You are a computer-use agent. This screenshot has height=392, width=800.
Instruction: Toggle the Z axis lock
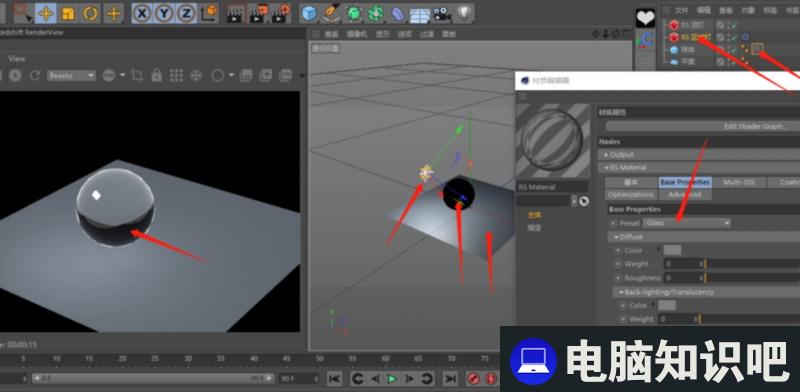click(186, 13)
